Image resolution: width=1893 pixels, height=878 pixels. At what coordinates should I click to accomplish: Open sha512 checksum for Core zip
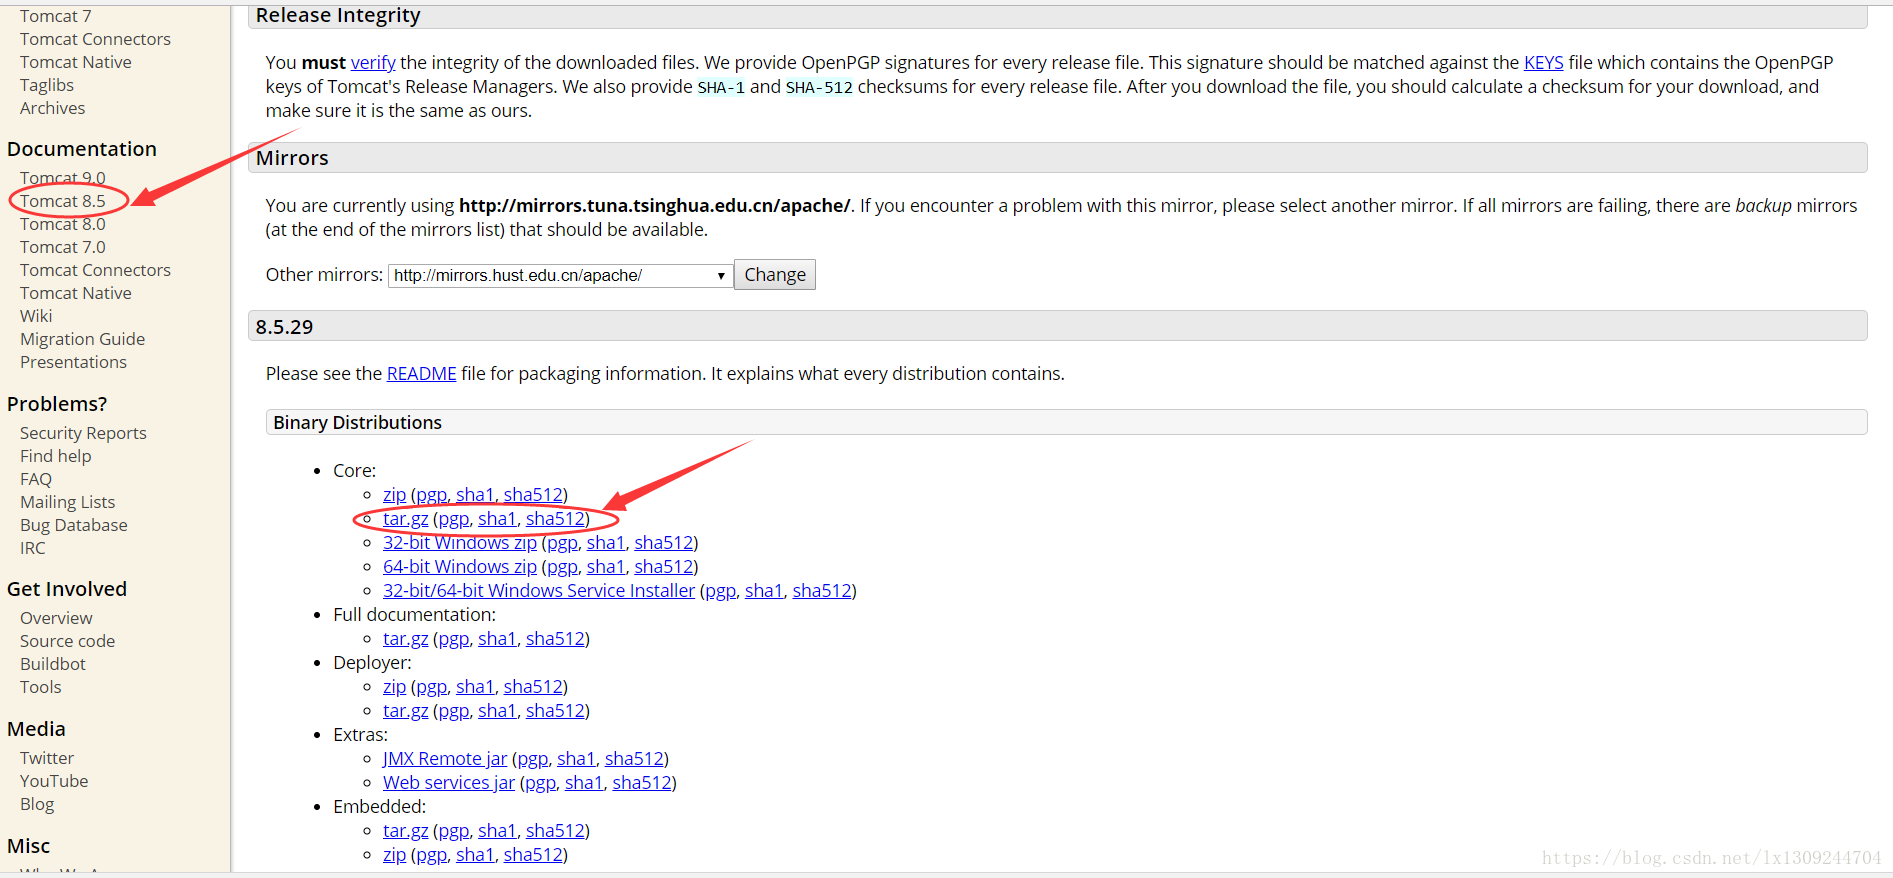[533, 495]
